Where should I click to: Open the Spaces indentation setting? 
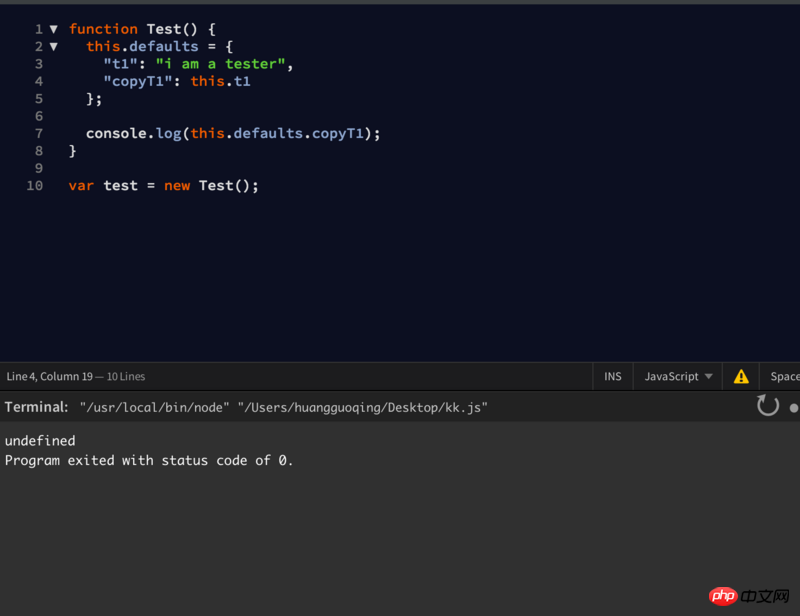click(x=785, y=377)
